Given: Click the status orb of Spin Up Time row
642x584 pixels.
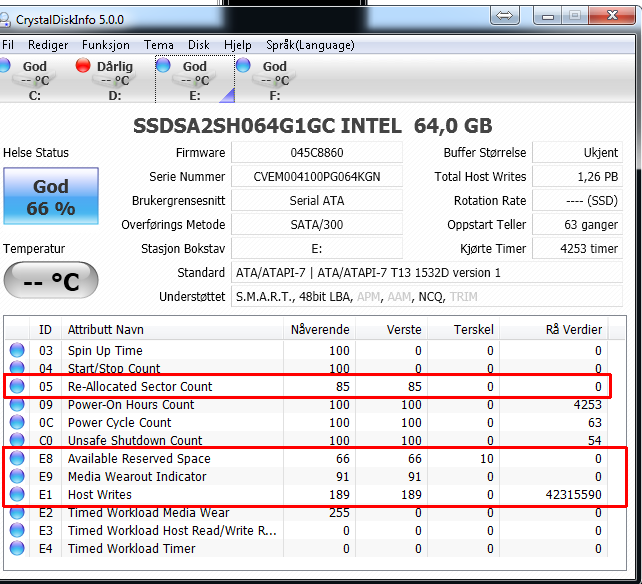Looking at the screenshot, I should 17,350.
